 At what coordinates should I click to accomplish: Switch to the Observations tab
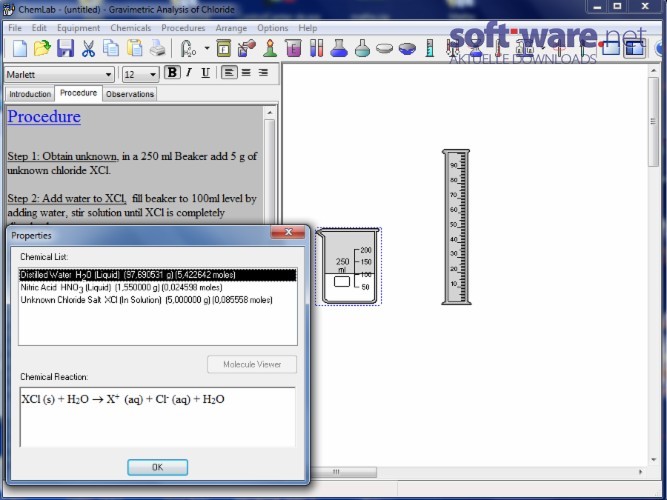(x=130, y=94)
